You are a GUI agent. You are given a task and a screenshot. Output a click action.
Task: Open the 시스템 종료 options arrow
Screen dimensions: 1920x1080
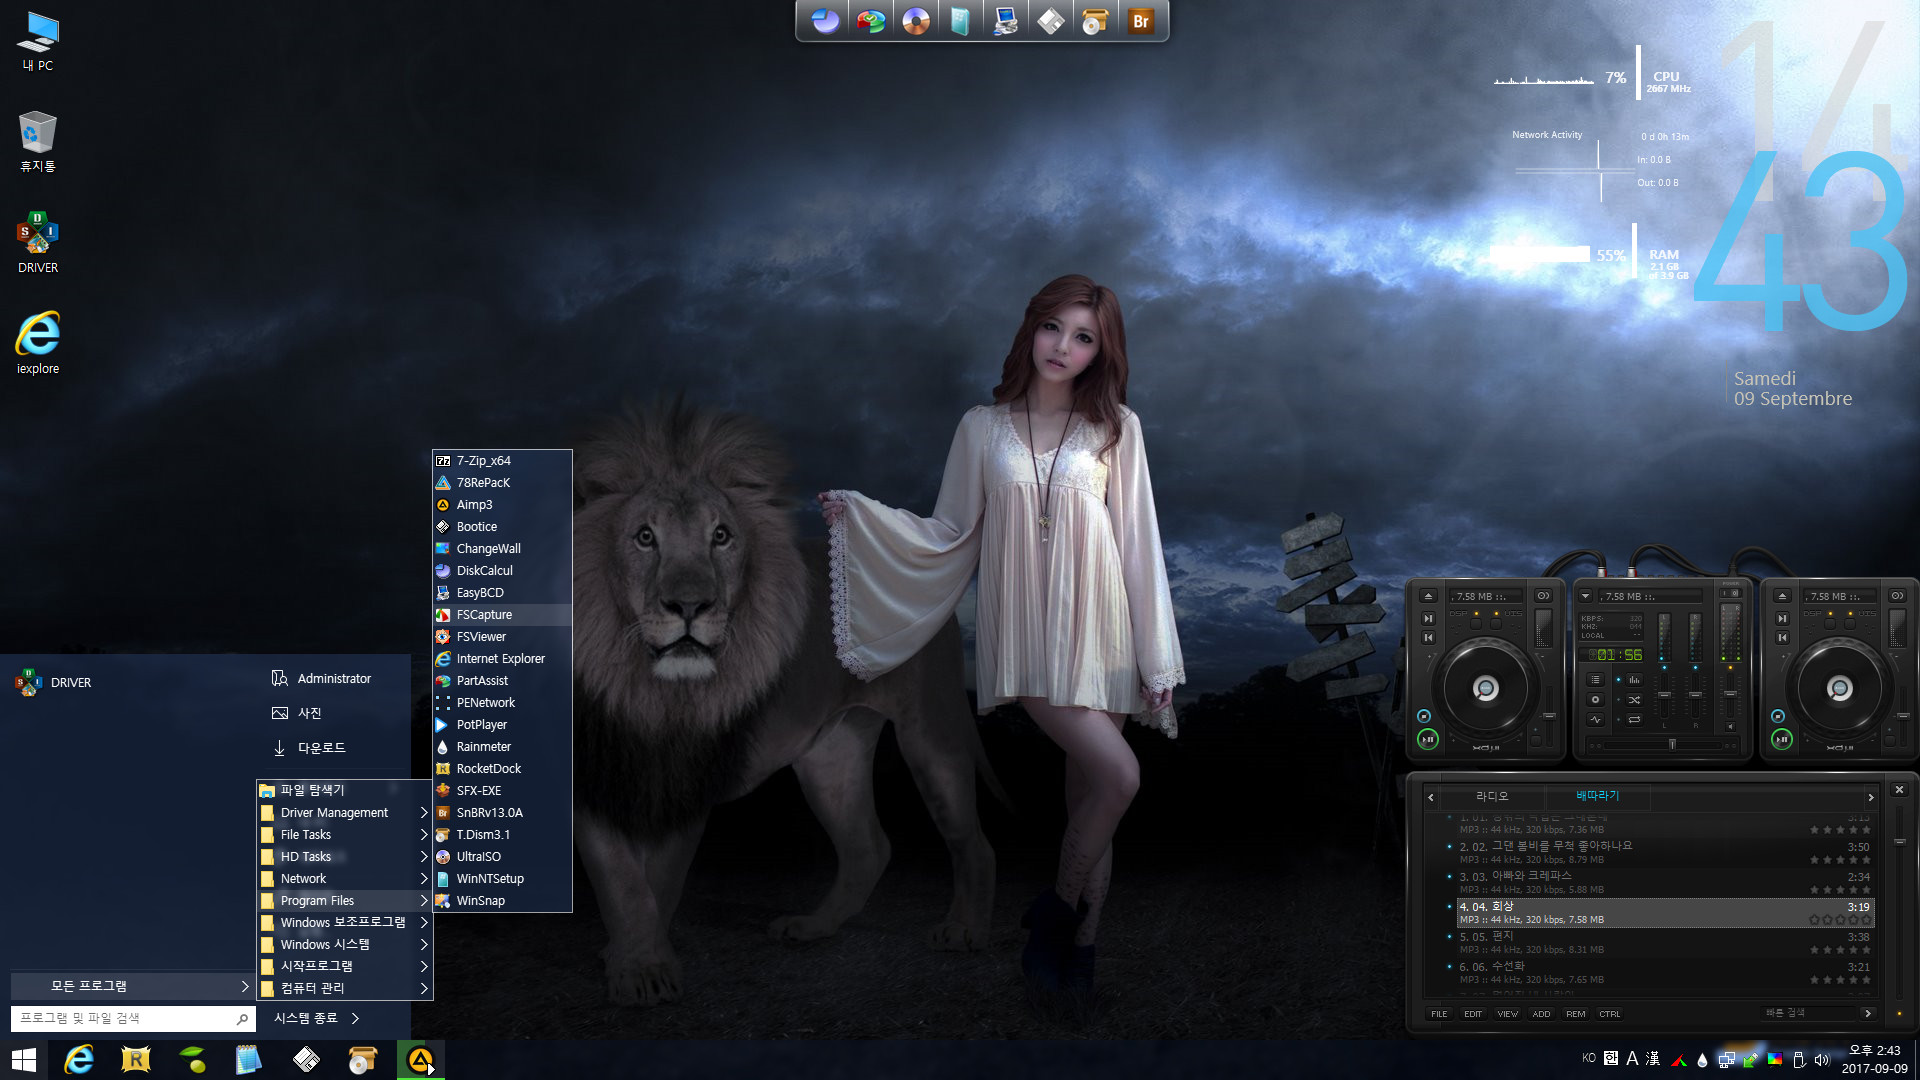pyautogui.click(x=355, y=1018)
